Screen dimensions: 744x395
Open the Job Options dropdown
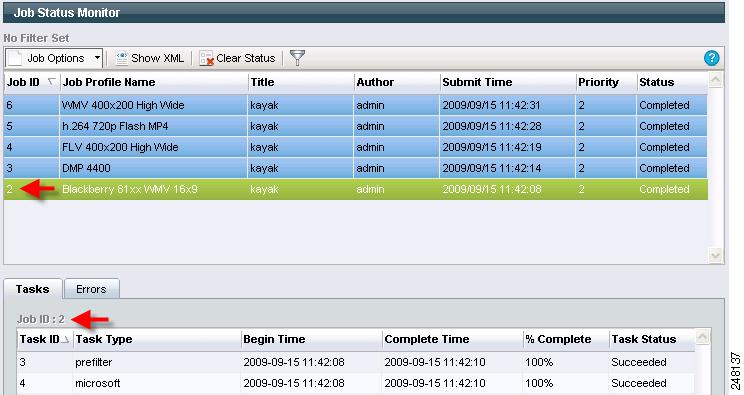tap(54, 58)
